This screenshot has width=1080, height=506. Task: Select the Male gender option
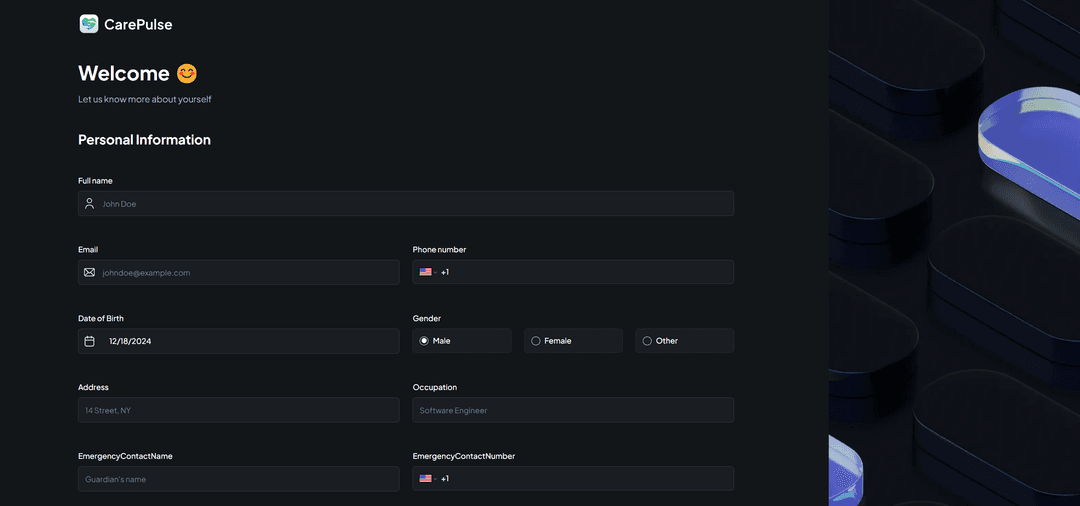click(x=462, y=341)
